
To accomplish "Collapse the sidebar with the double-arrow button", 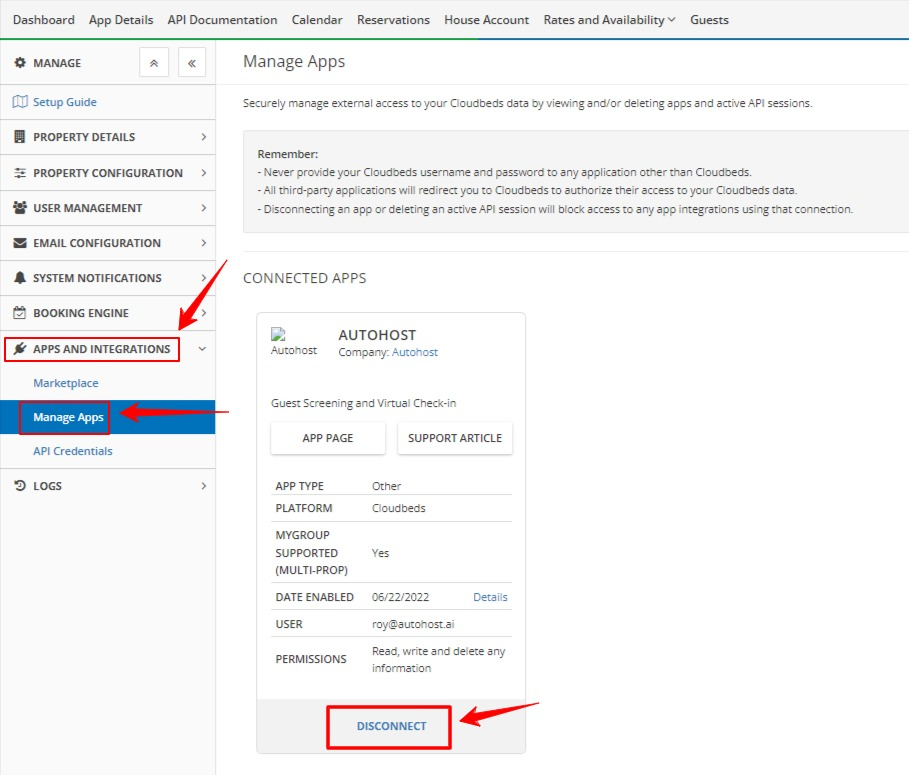I will (192, 62).
